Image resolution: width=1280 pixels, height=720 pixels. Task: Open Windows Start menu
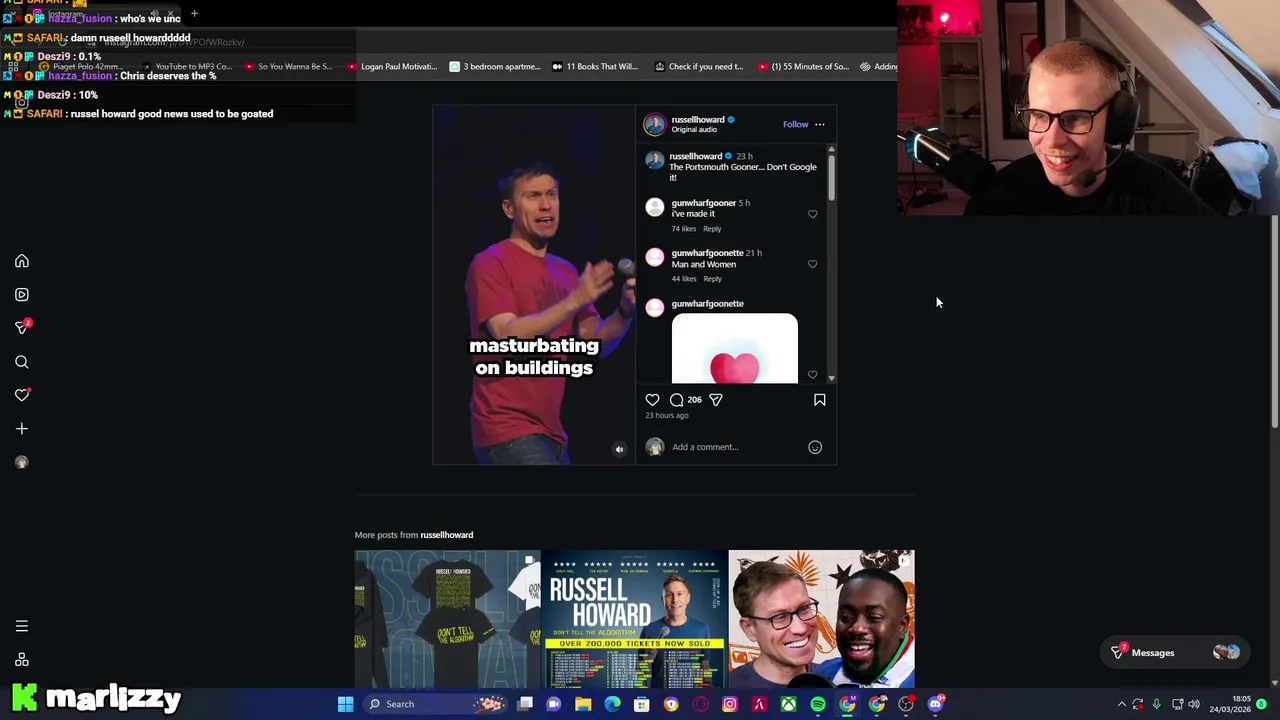pyautogui.click(x=345, y=704)
